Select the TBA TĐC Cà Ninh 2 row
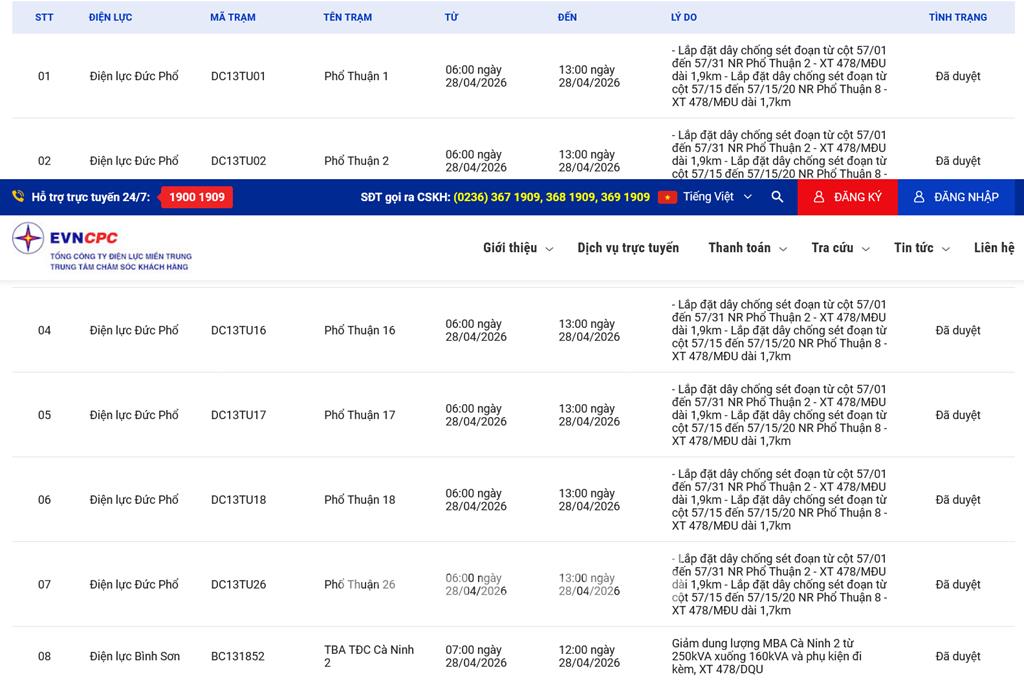The width and height of the screenshot is (1024, 681). [368, 656]
